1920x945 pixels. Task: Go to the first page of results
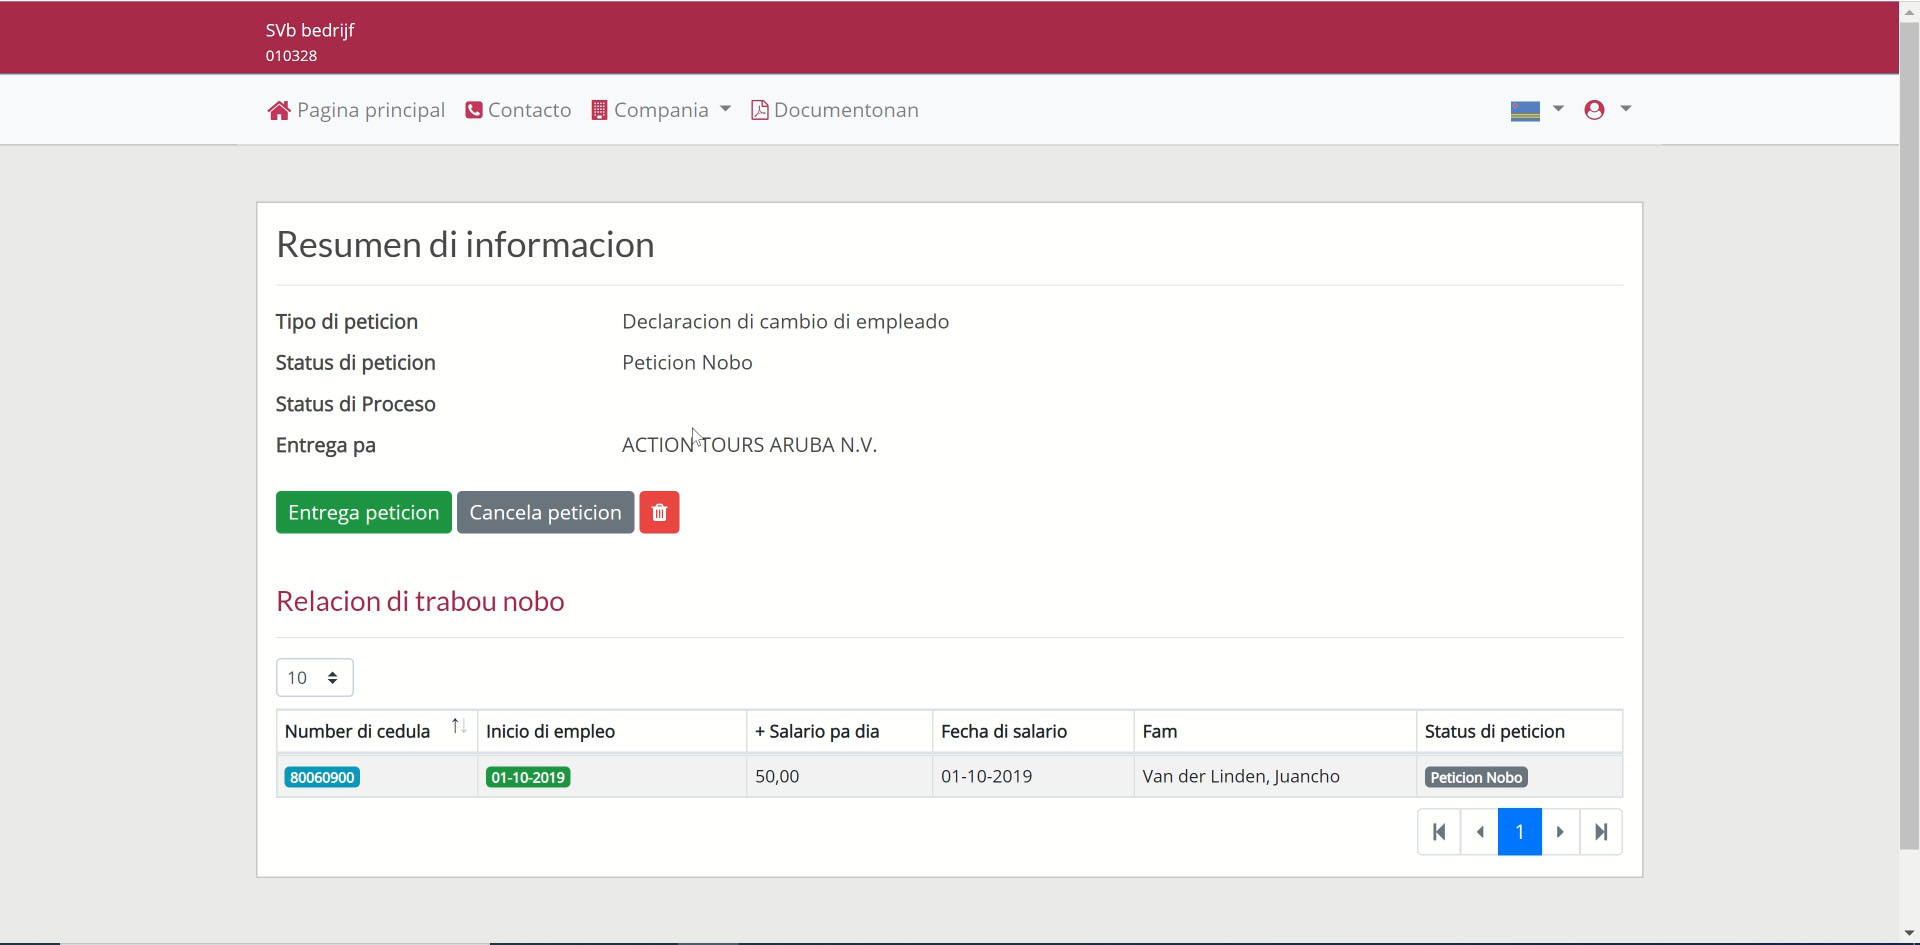point(1439,832)
